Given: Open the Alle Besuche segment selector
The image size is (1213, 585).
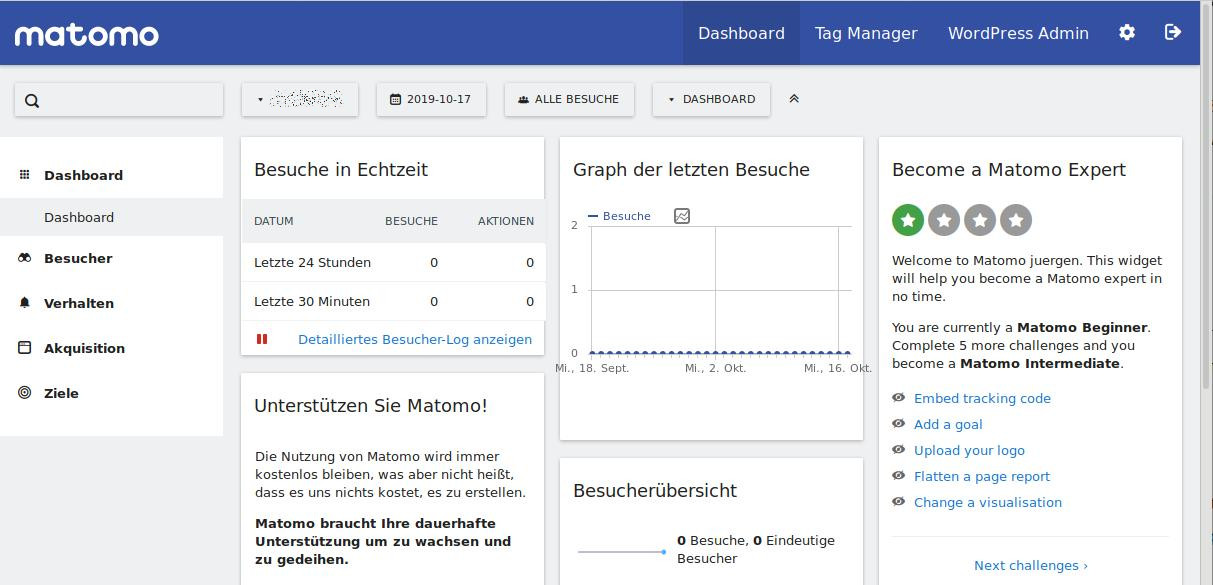Looking at the screenshot, I should pos(569,99).
